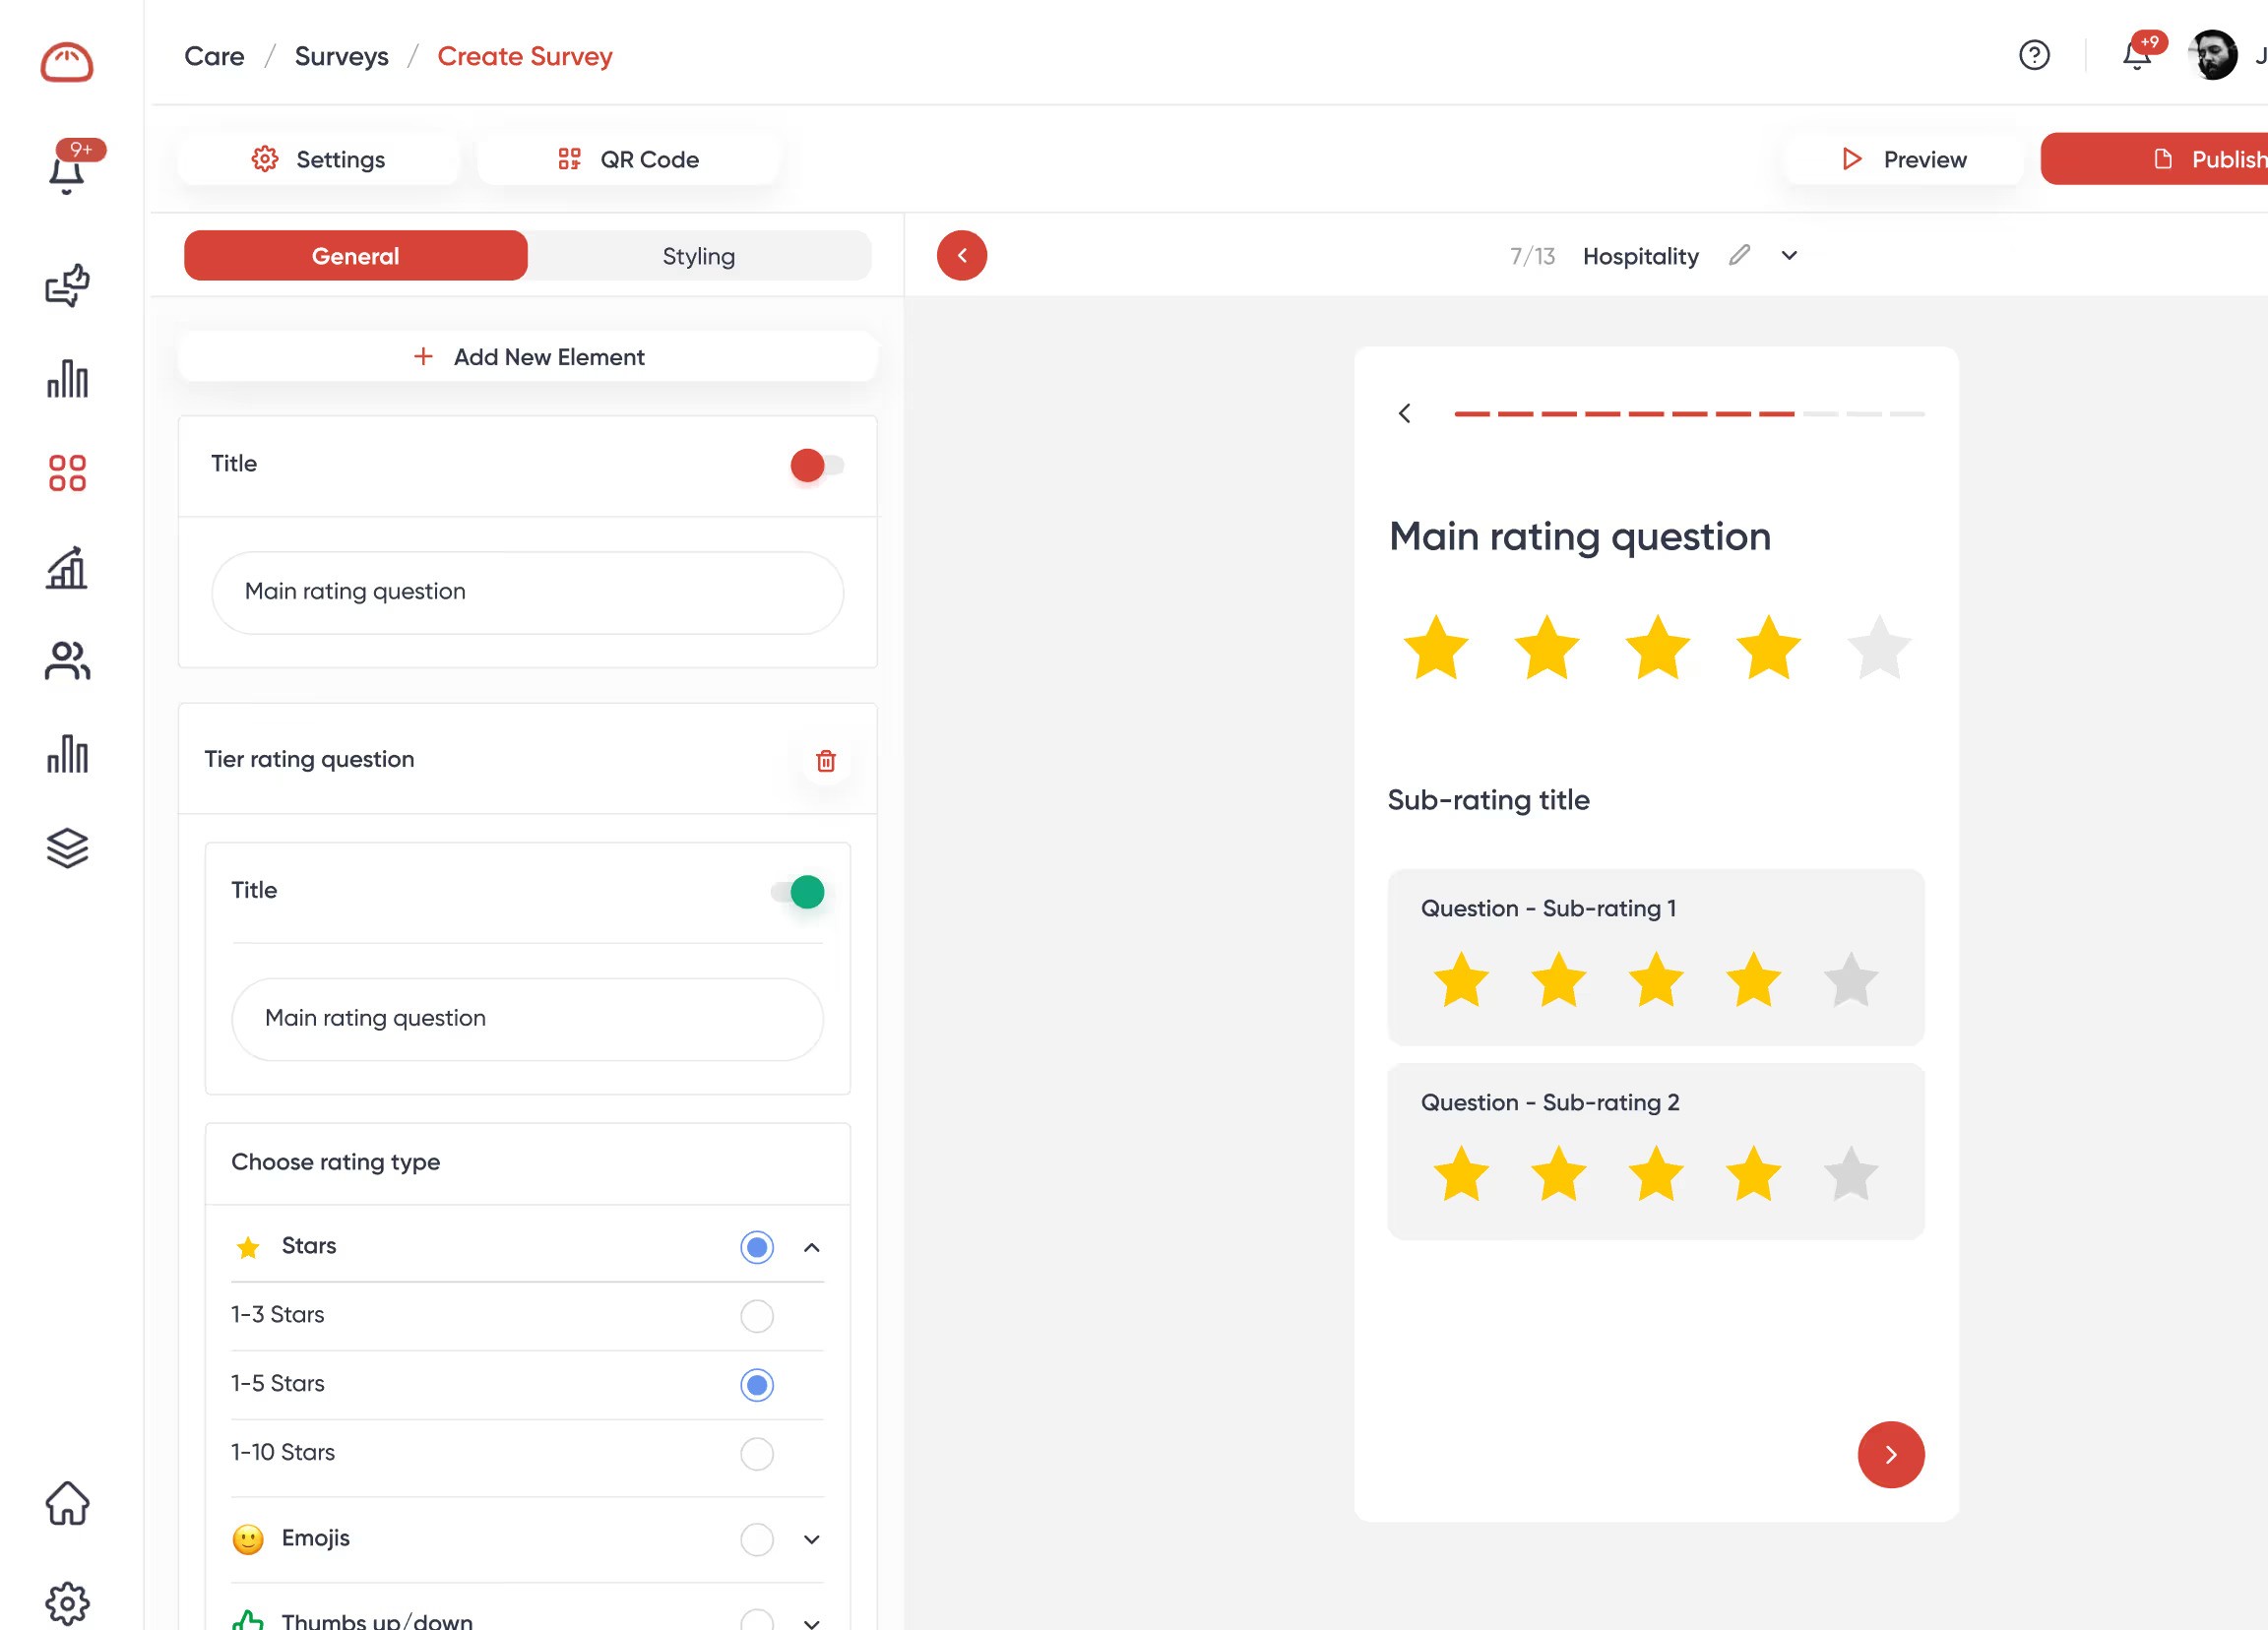Open the users sidebar icon

[x=67, y=661]
